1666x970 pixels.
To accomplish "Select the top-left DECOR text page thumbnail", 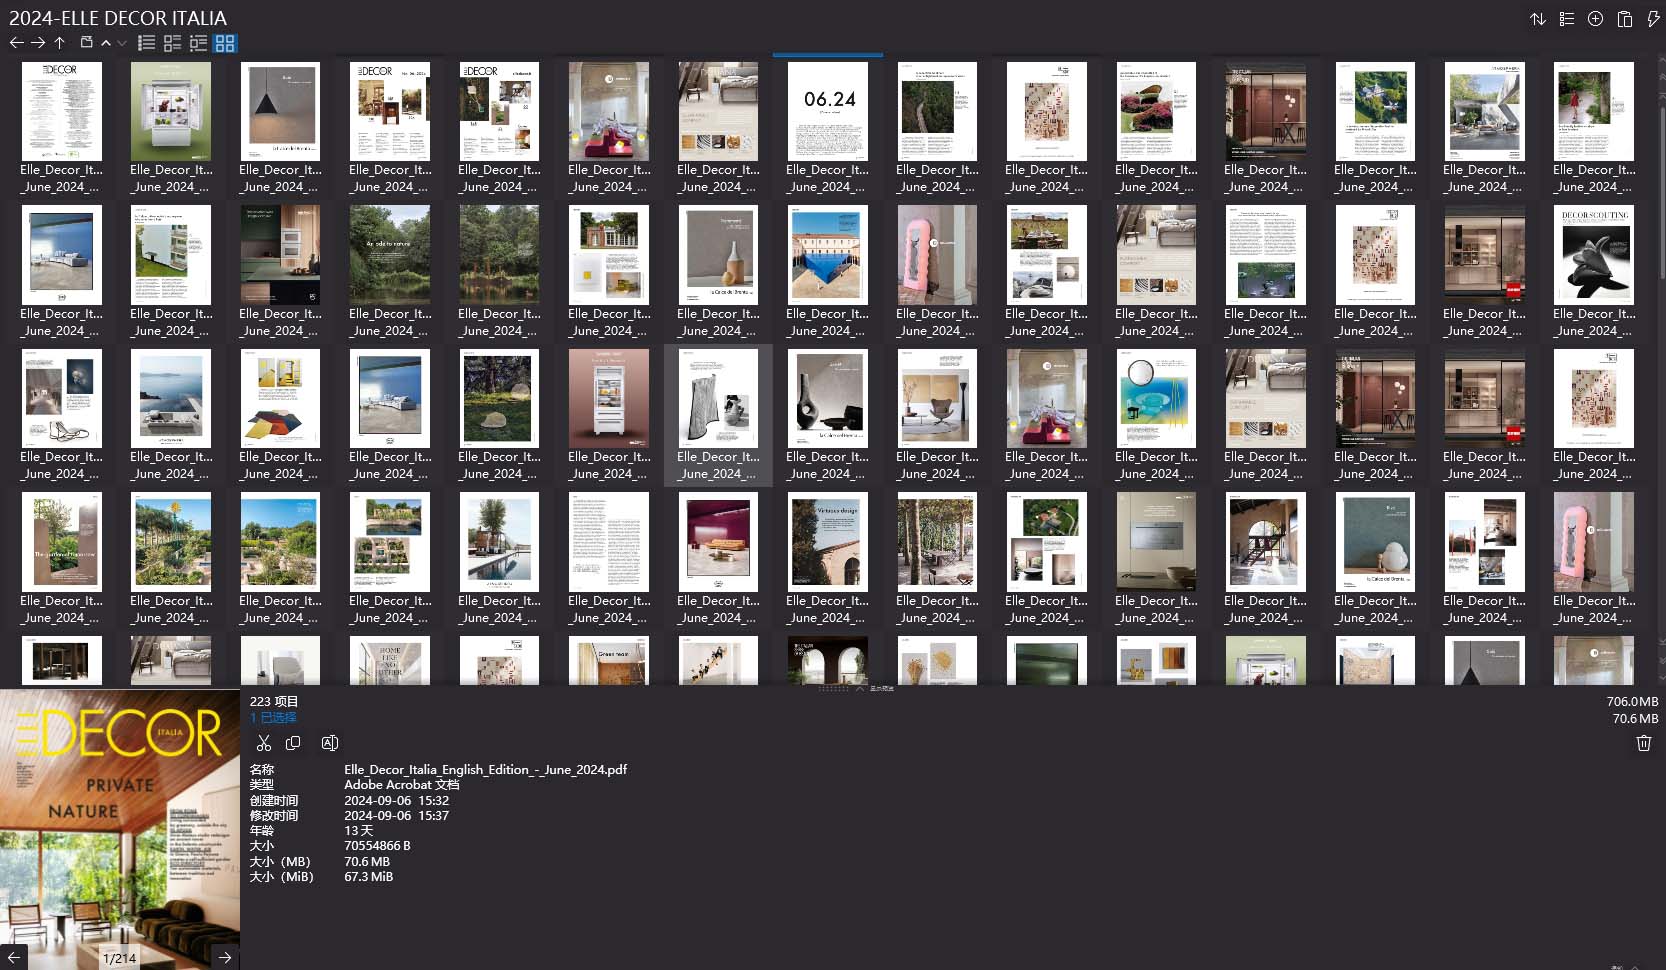I will 61,111.
